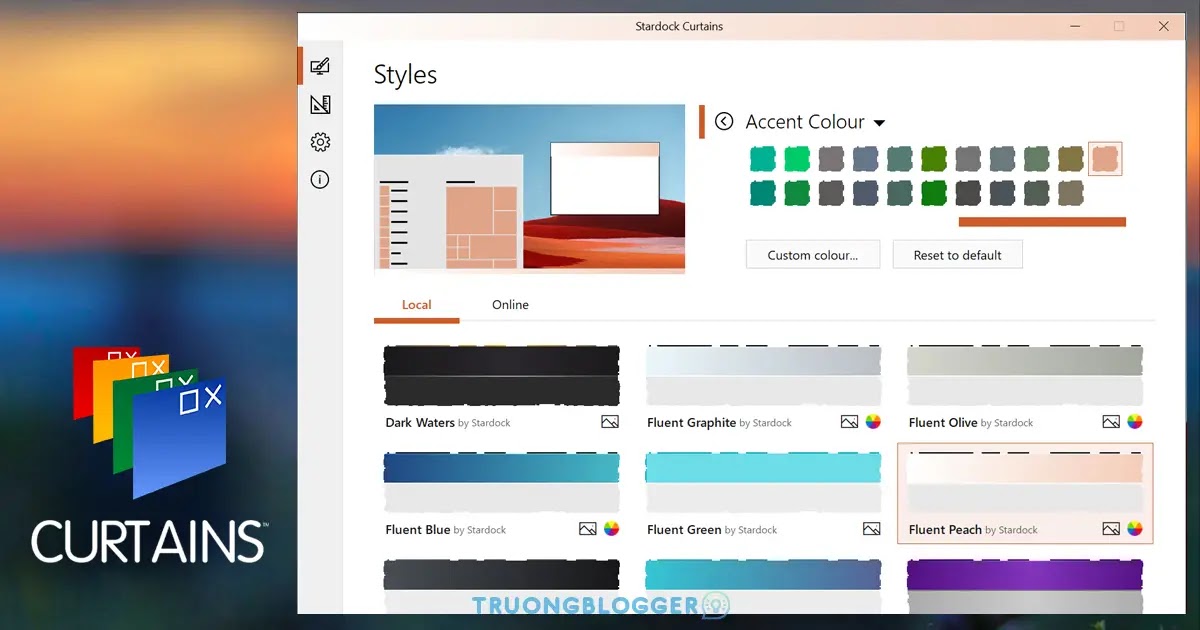1200x630 pixels.
Task: Click the orange scrollbar below the swatches
Action: (1042, 222)
